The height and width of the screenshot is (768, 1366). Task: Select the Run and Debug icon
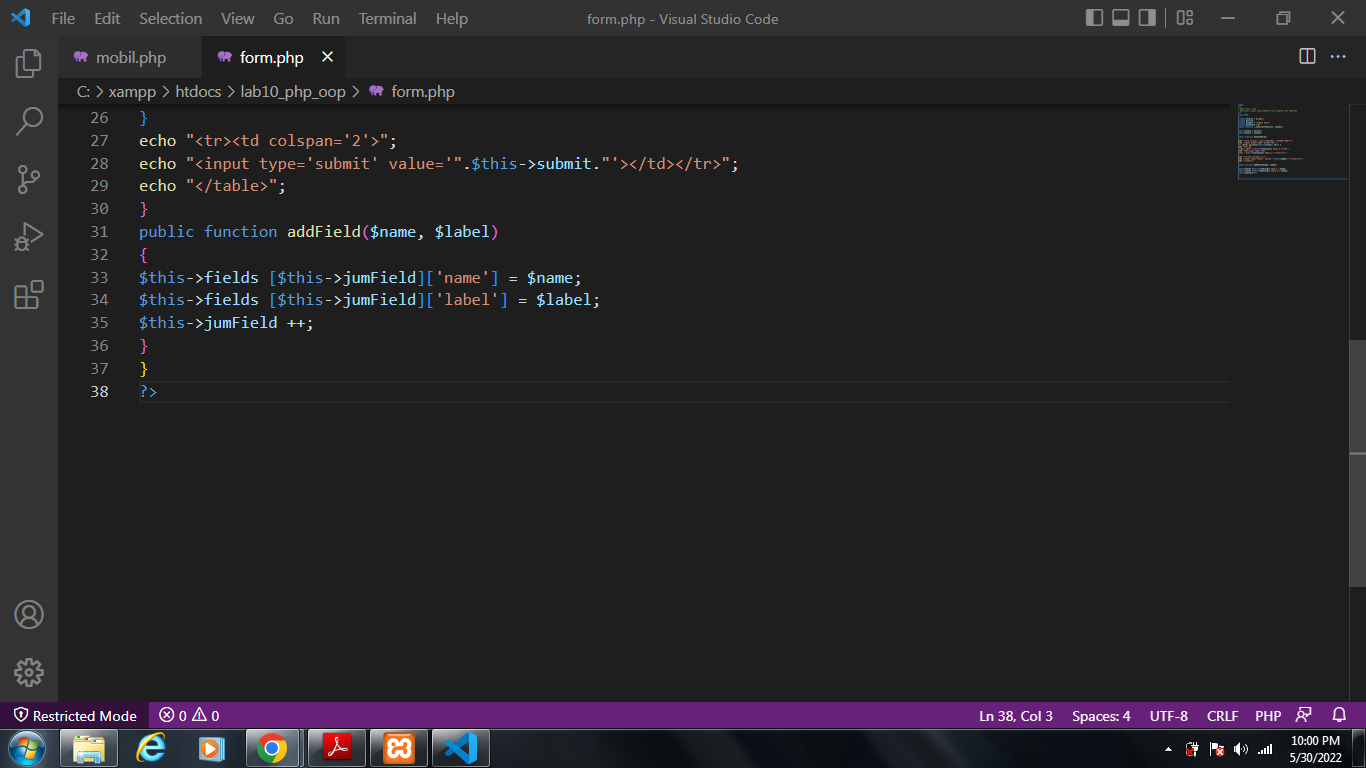pyautogui.click(x=27, y=236)
